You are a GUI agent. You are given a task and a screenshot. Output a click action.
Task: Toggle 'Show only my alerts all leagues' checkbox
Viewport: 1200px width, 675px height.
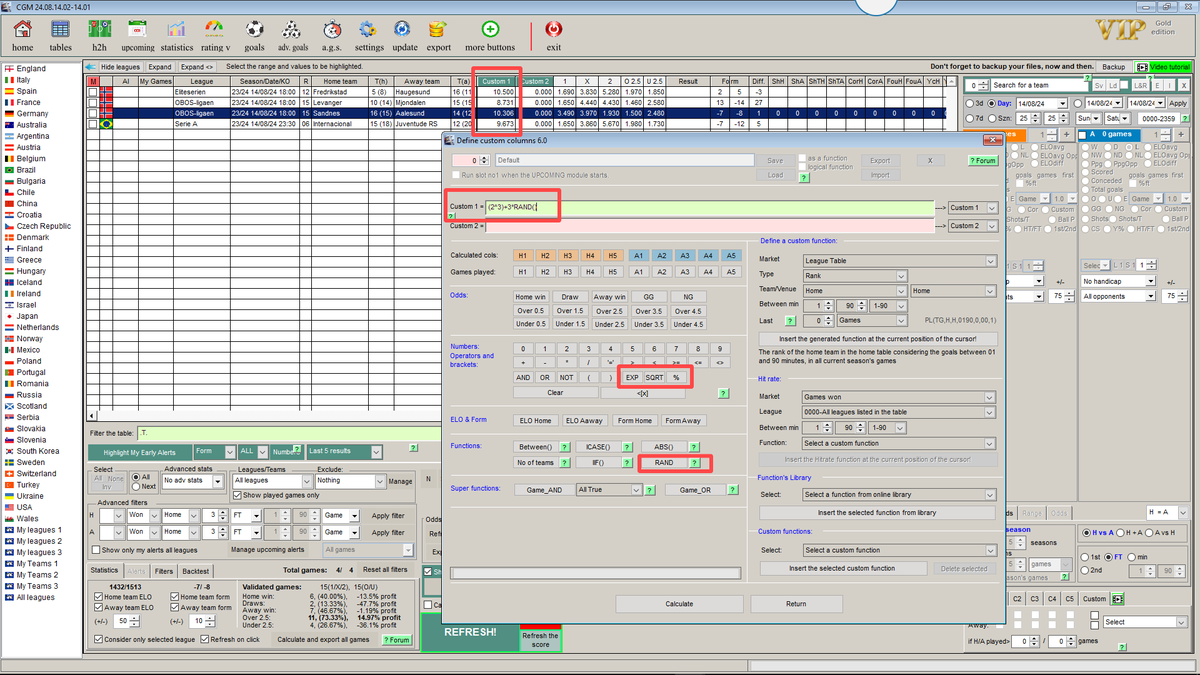click(96, 550)
